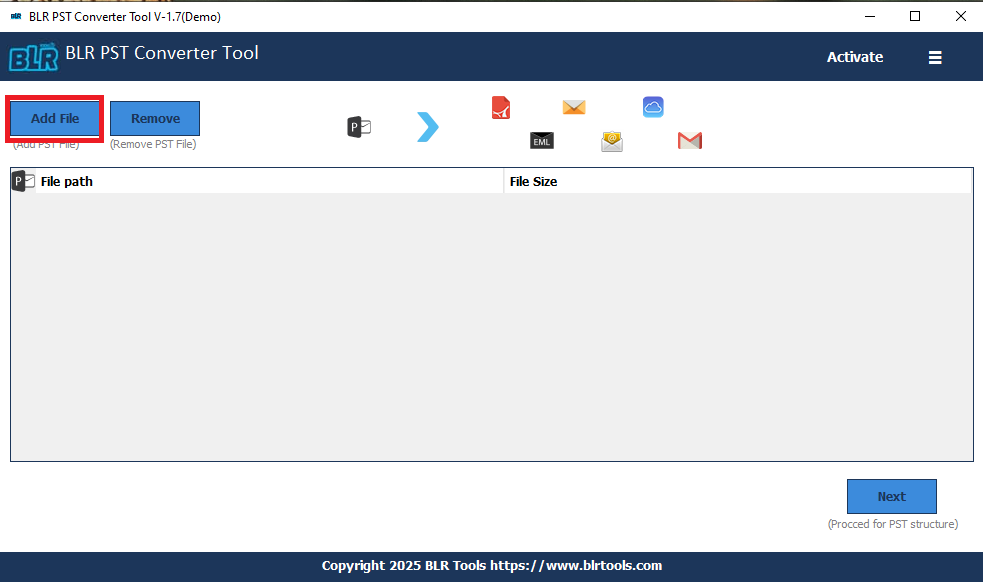Click the Outlook PST source icon
This screenshot has height=582, width=983.
[x=358, y=126]
